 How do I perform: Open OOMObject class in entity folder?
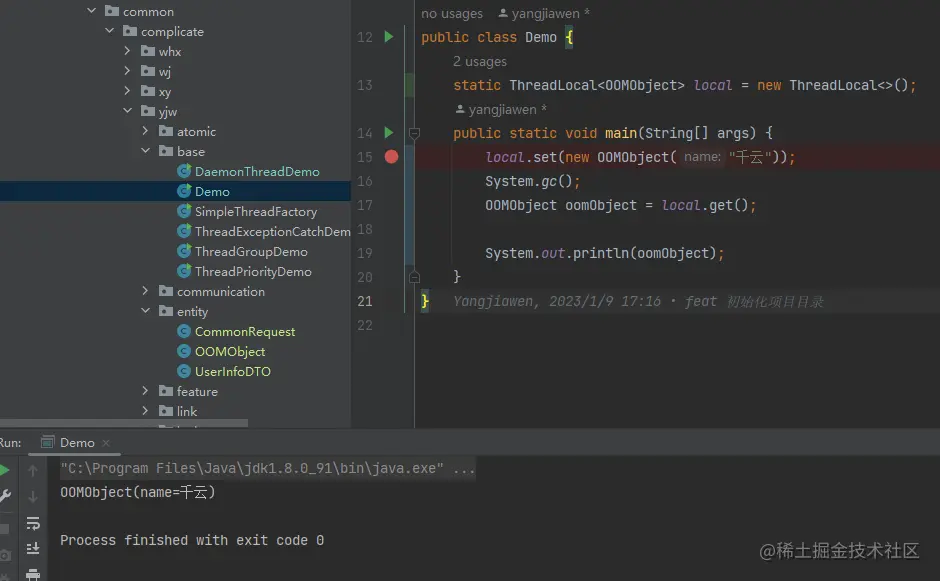(230, 351)
